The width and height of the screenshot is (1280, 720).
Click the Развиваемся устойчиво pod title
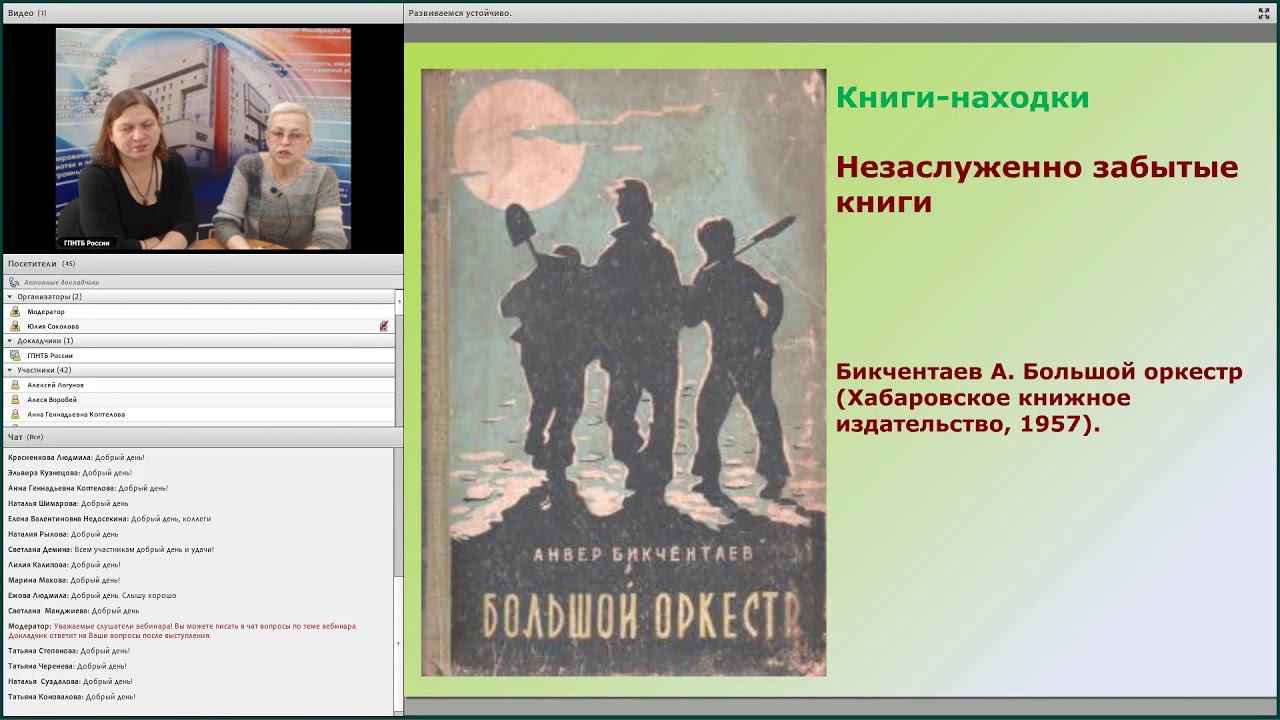(x=460, y=13)
